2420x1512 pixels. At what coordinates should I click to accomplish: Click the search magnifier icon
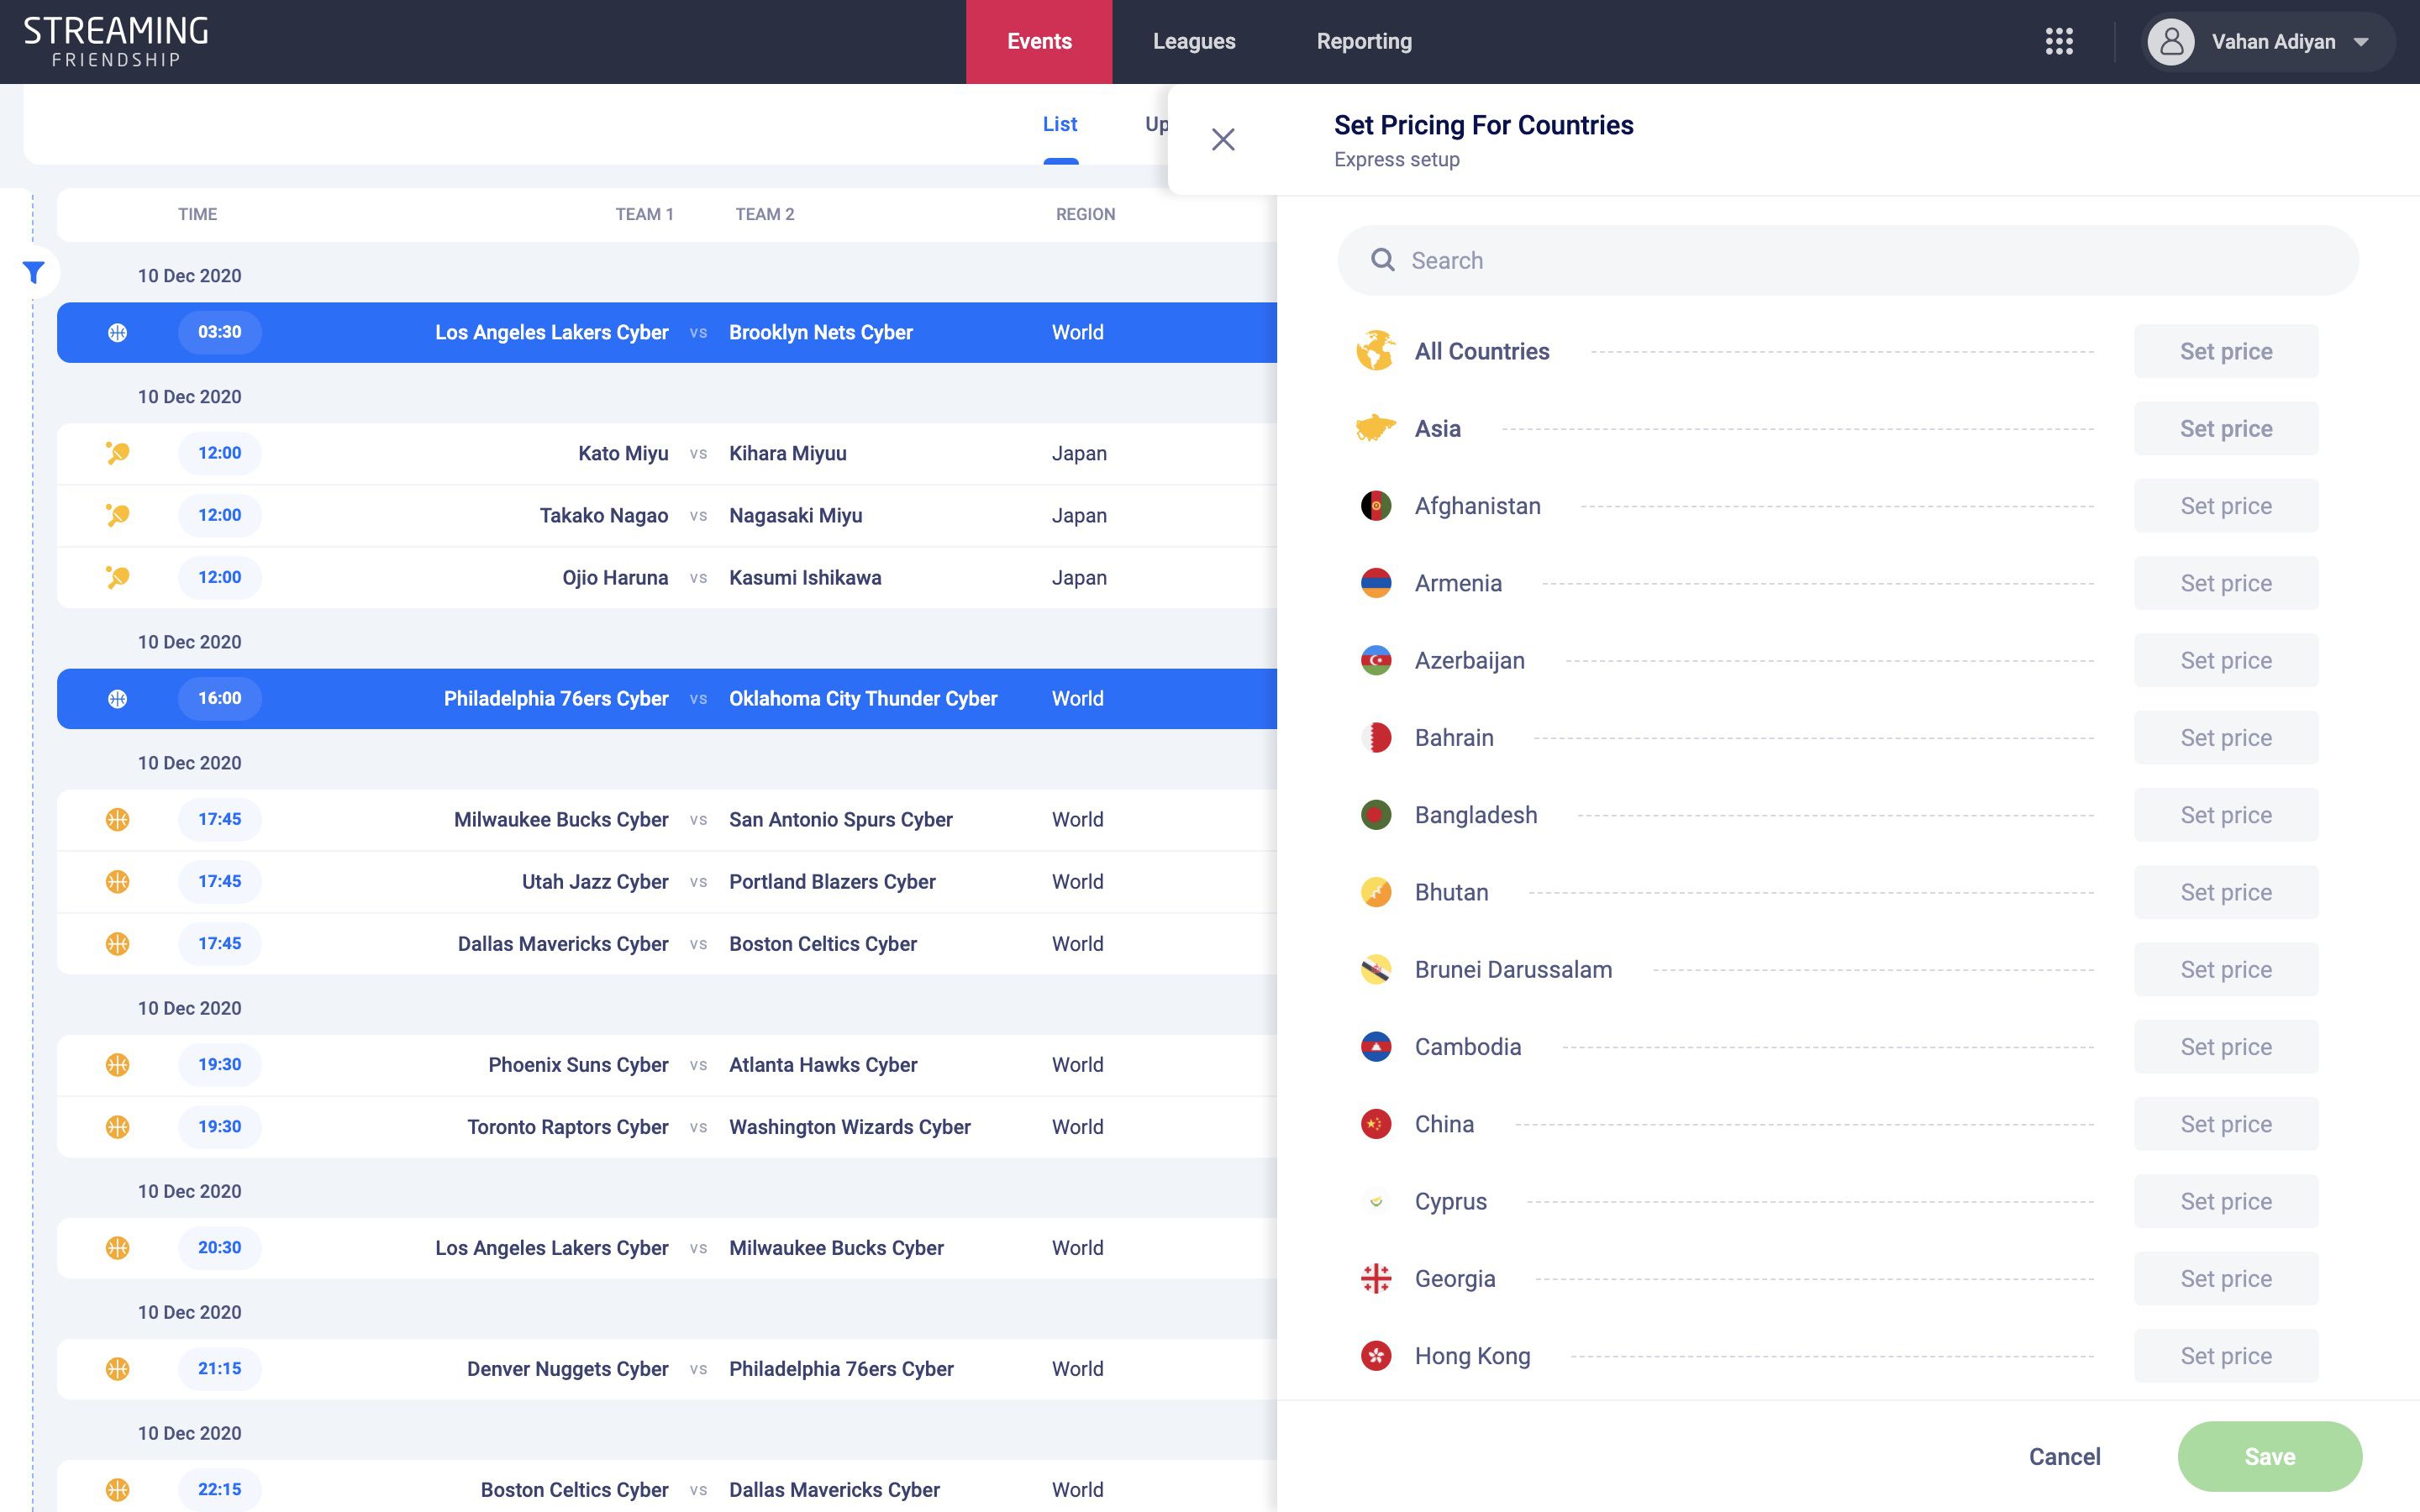(x=1382, y=260)
